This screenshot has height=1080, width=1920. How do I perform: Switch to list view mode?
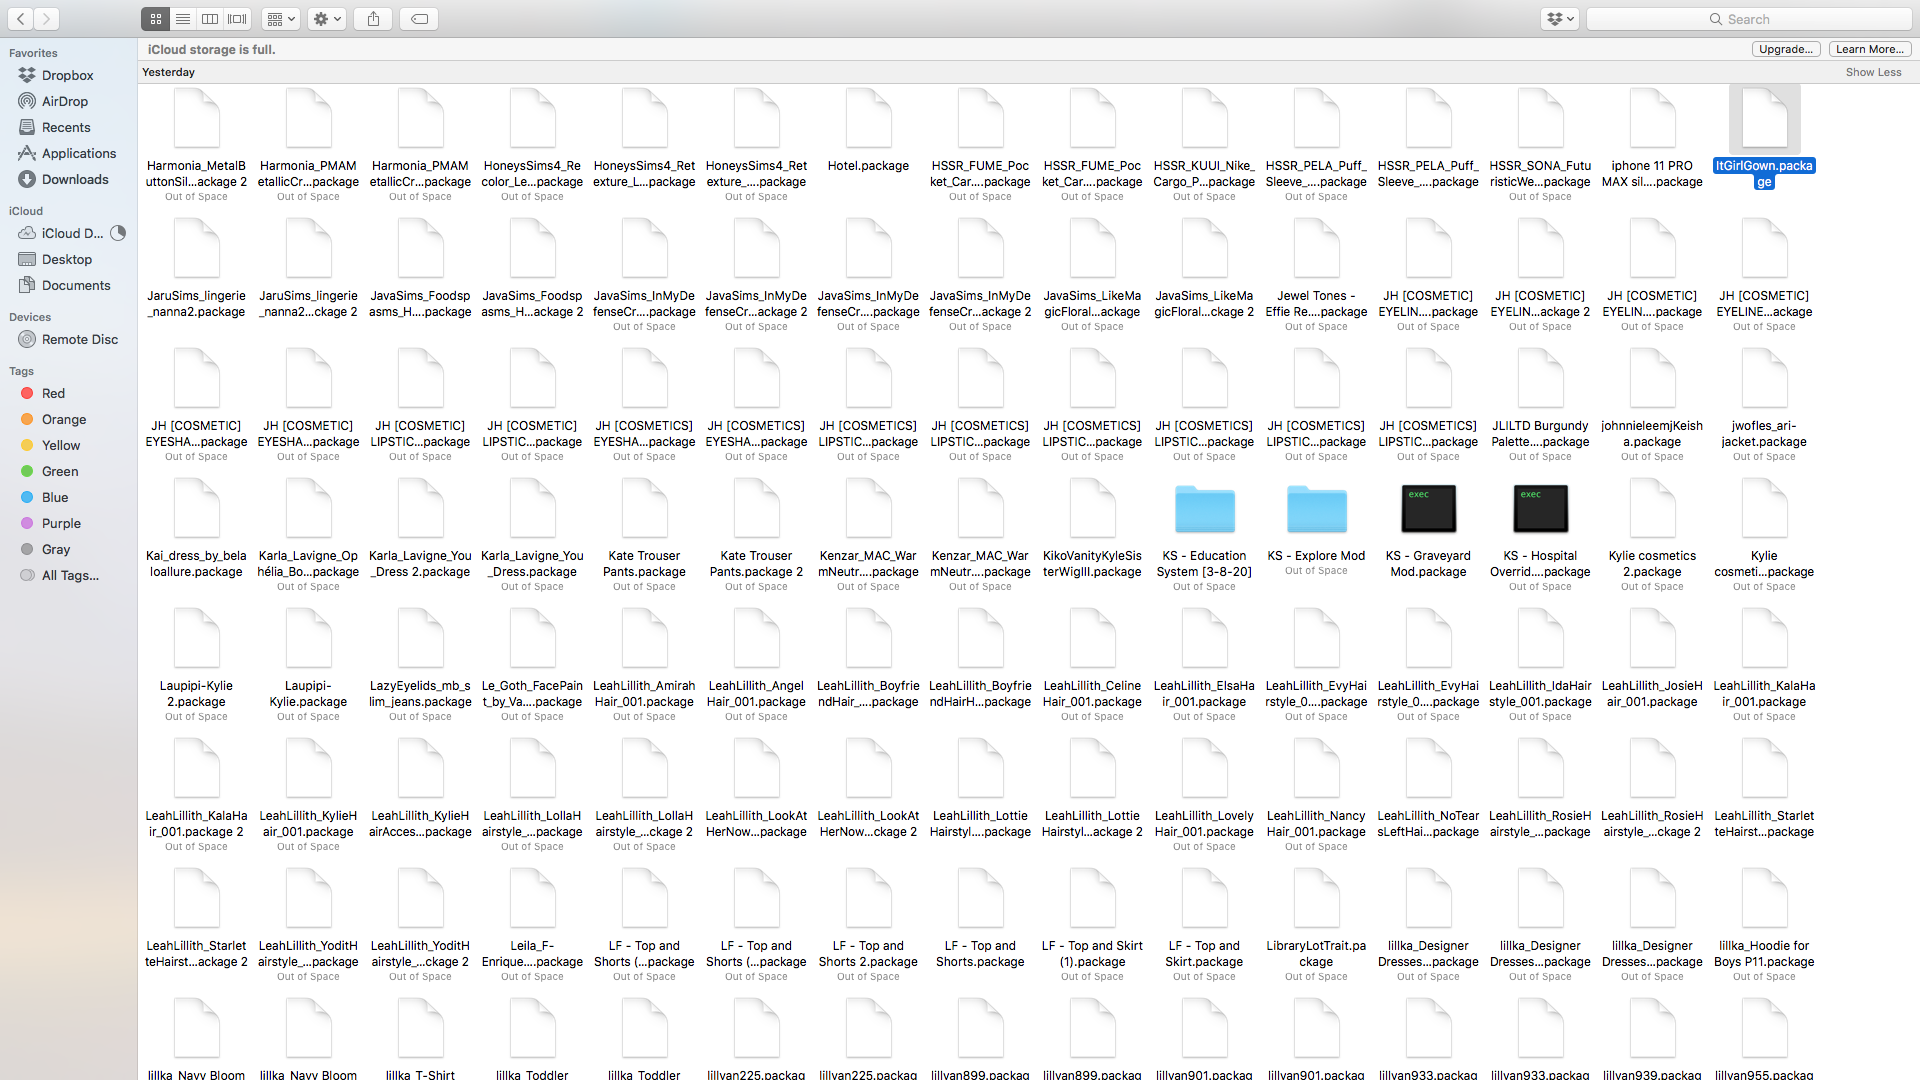[183, 19]
